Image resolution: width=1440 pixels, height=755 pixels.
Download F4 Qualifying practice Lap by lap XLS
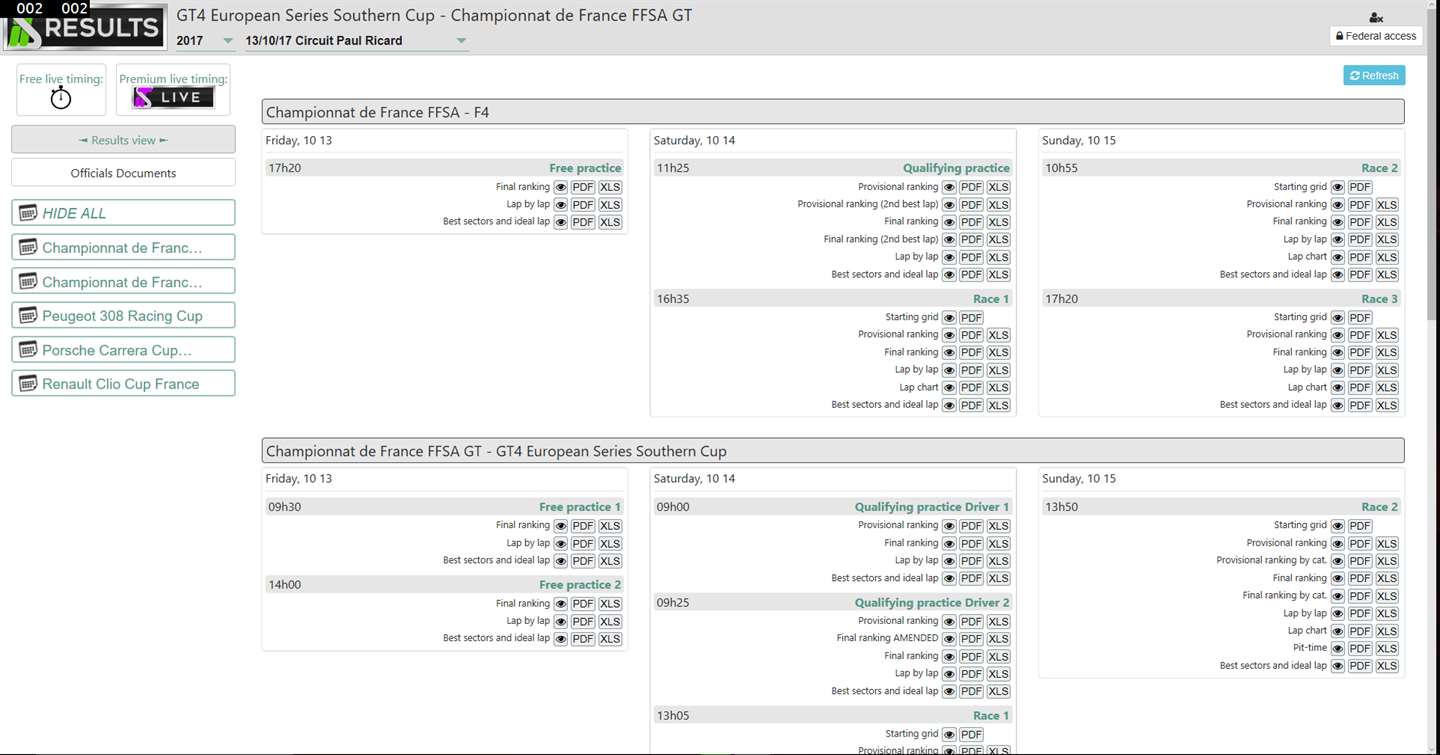[998, 257]
